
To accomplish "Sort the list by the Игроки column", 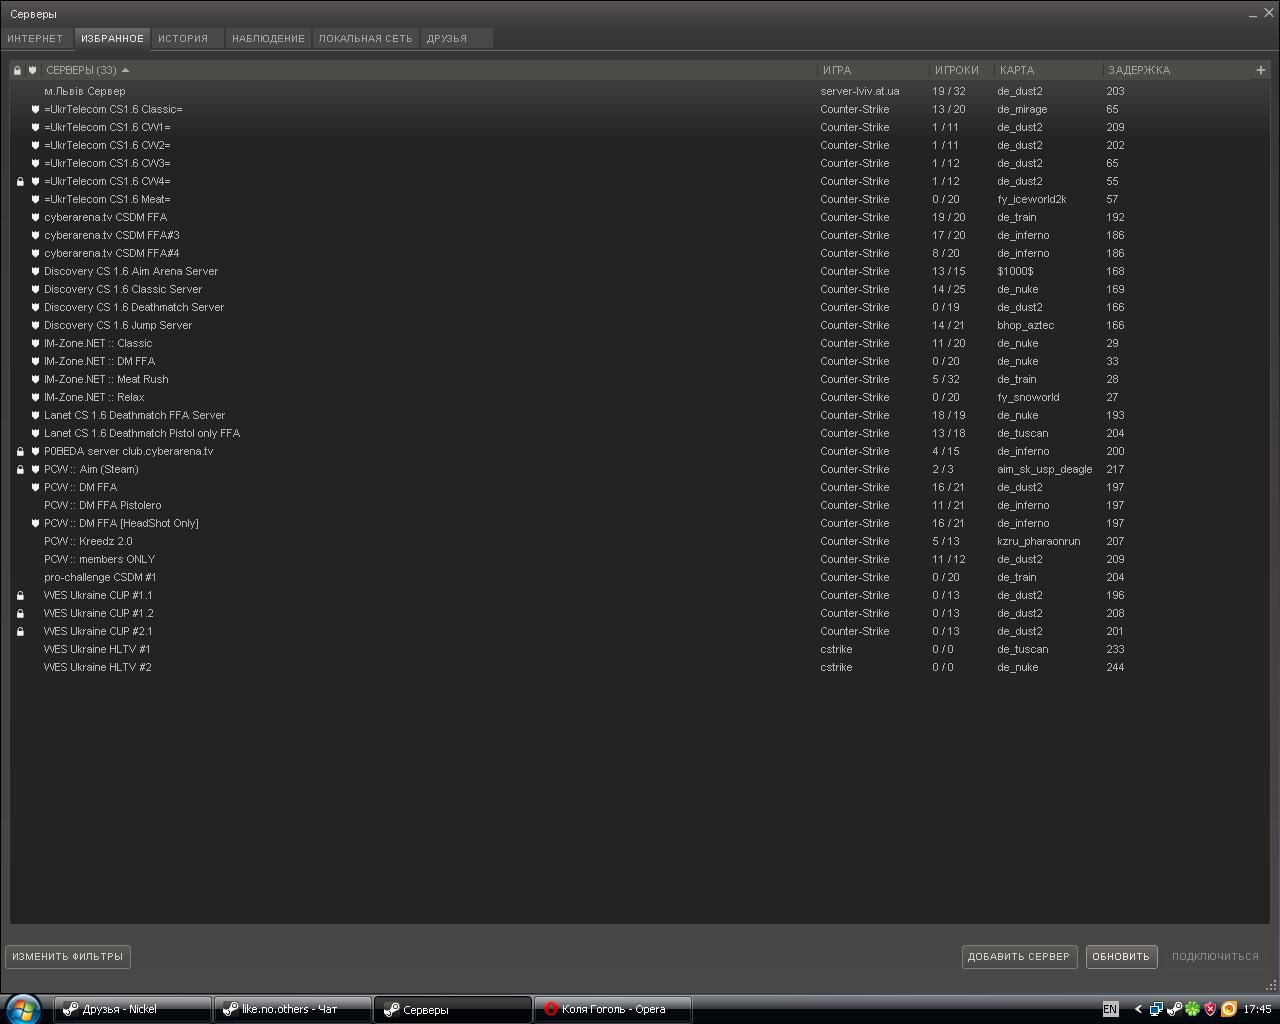I will point(962,70).
